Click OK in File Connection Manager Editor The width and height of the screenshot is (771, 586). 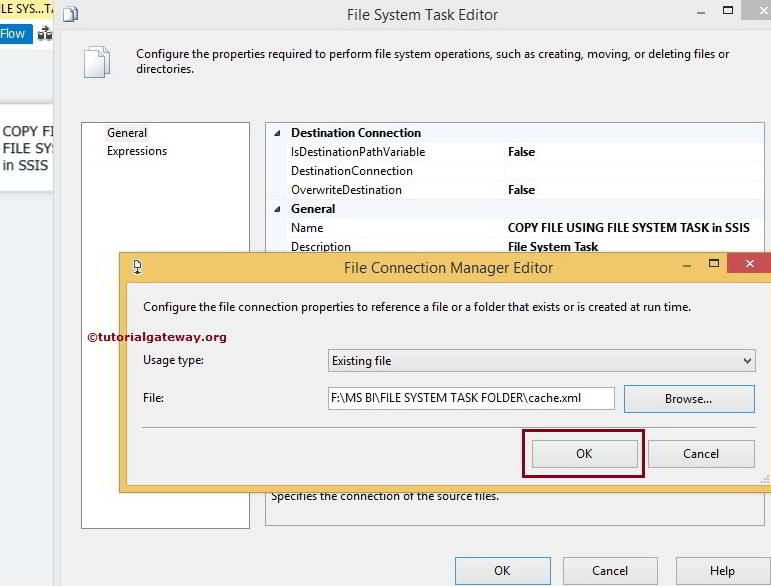tap(584, 453)
